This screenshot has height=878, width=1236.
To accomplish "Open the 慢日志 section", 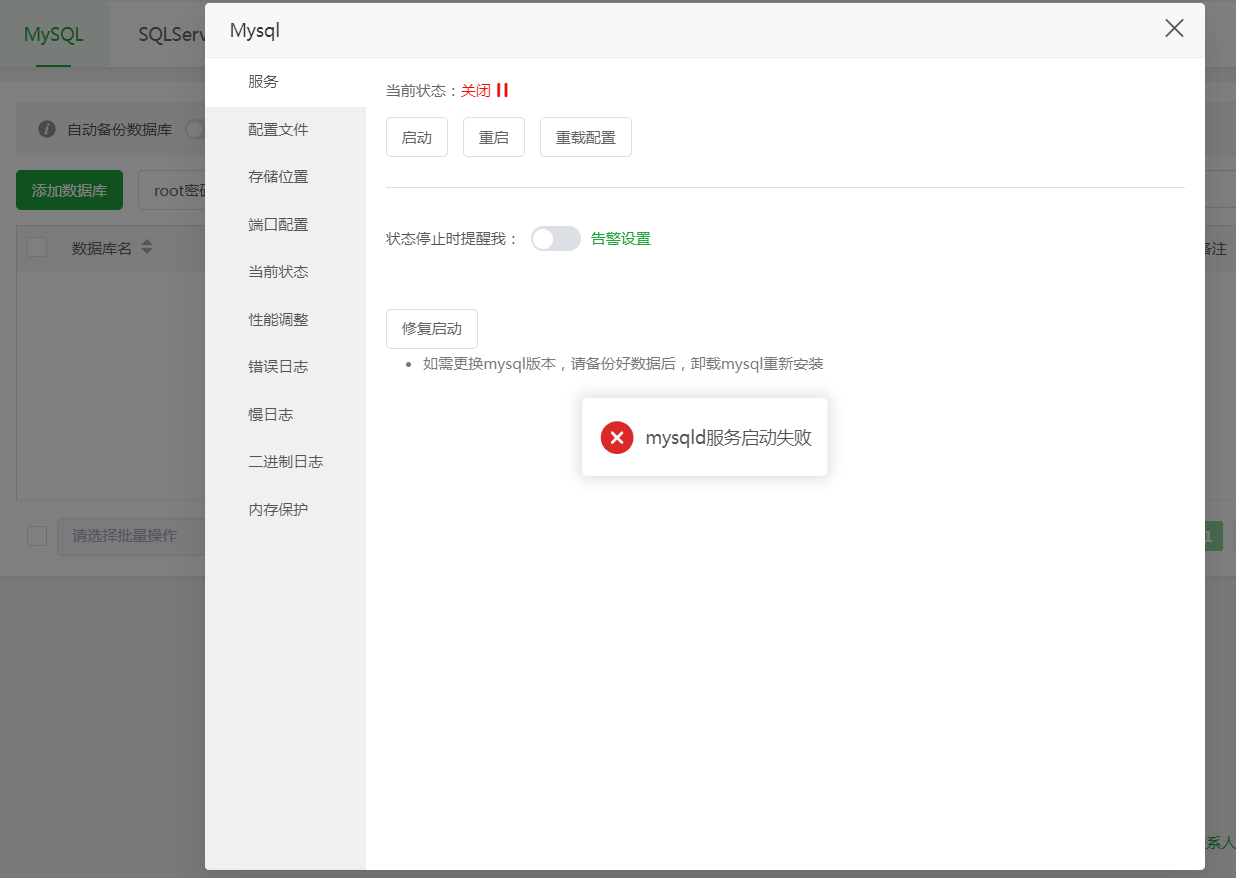I will (x=285, y=415).
